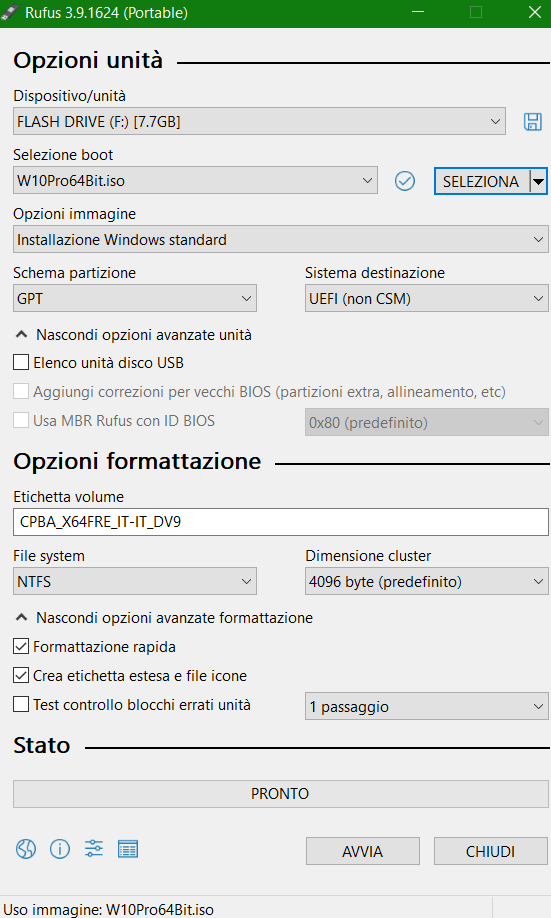551x918 pixels.
Task: Open the File system NTFS dropdown
Action: pos(135,581)
